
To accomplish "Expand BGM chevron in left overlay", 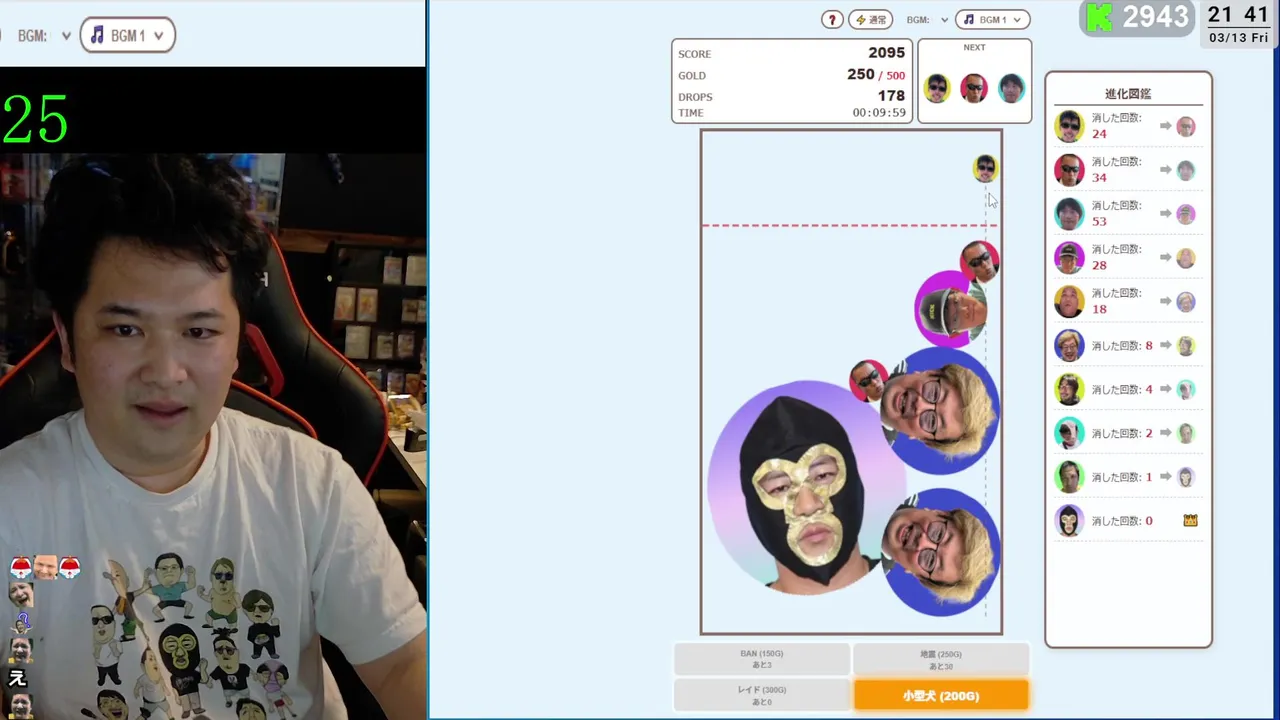I will (66, 36).
